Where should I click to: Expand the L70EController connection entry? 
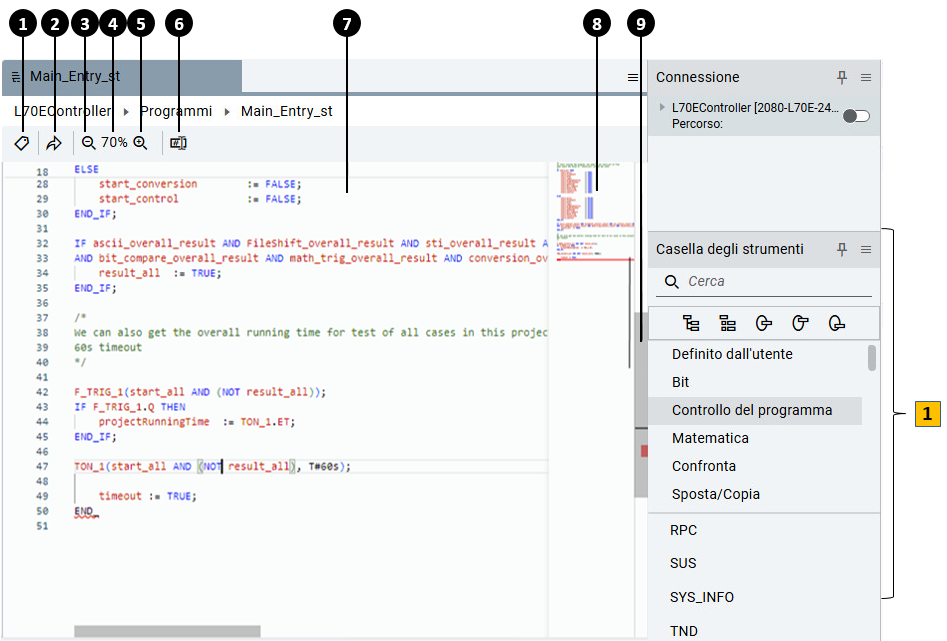click(662, 107)
